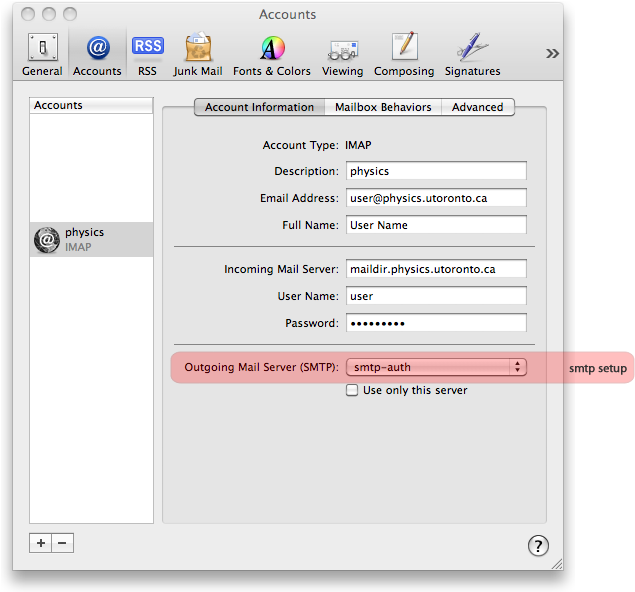Open Junk Mail preferences
Screen dimensions: 635x592
click(198, 55)
